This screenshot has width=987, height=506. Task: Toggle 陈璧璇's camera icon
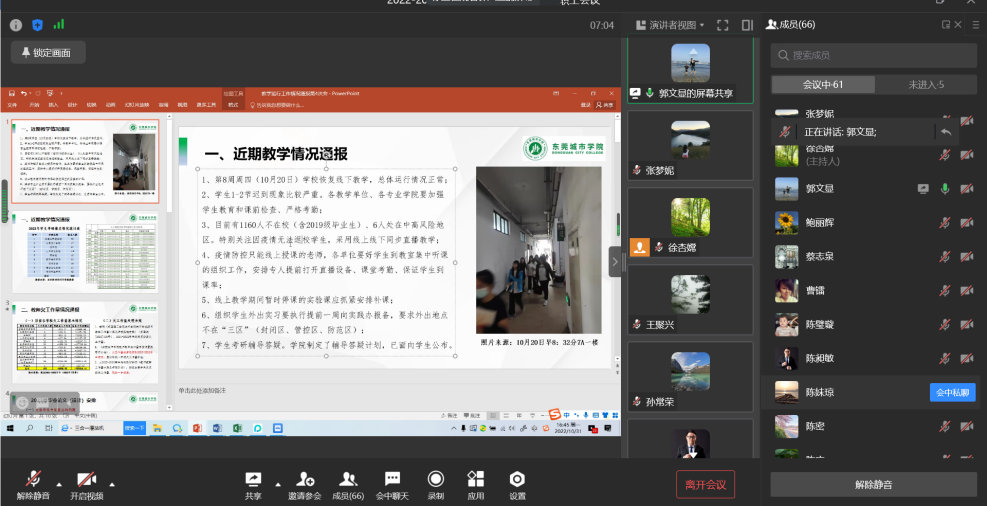coord(967,324)
